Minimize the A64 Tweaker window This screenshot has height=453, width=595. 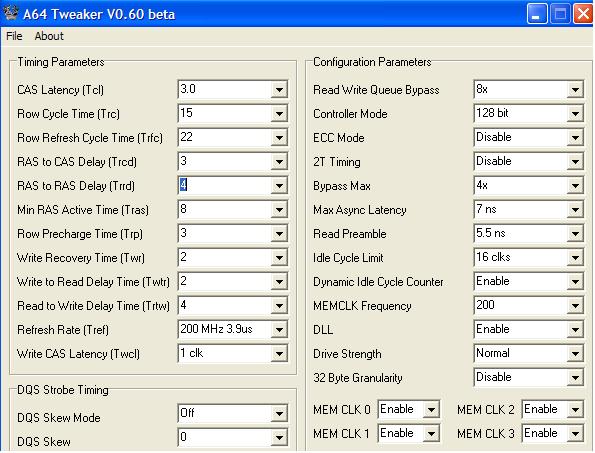point(537,14)
